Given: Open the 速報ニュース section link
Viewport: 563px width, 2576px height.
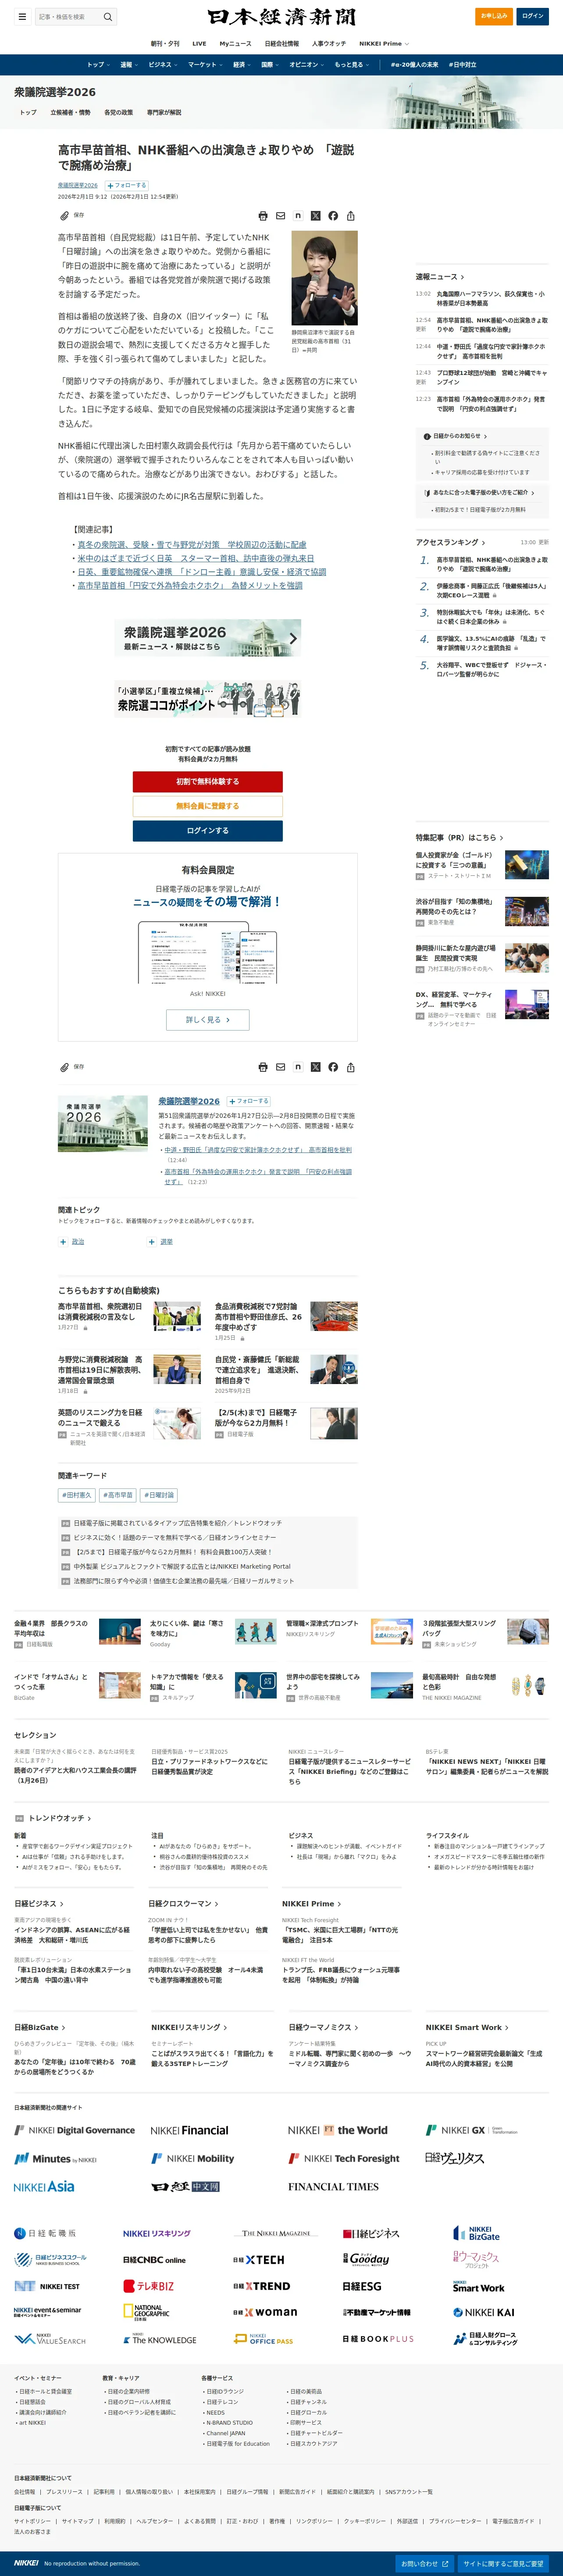Looking at the screenshot, I should [440, 277].
